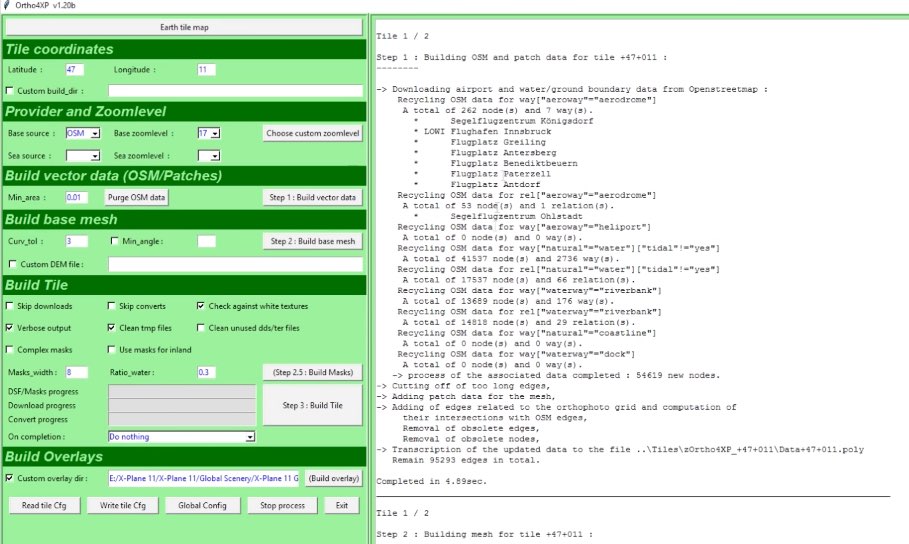Disable Check against white textures

coord(201,306)
